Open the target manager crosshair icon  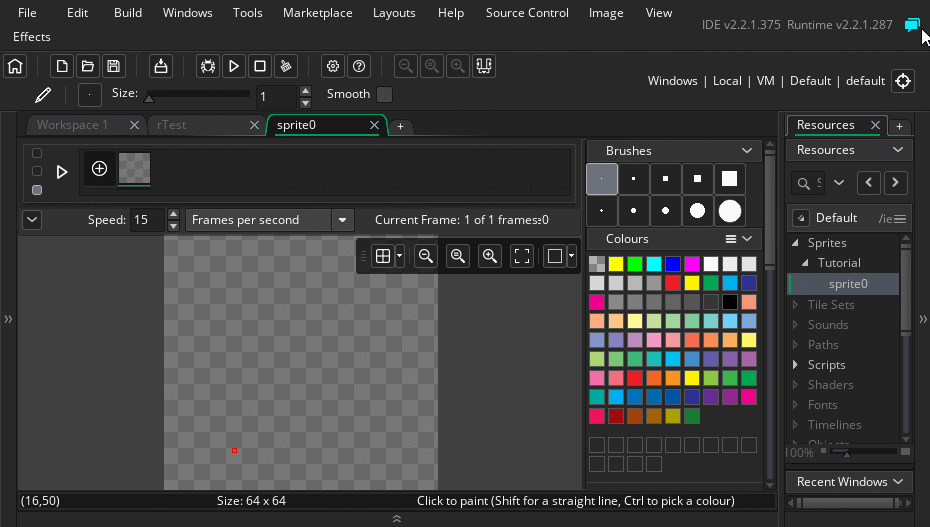[x=903, y=81]
